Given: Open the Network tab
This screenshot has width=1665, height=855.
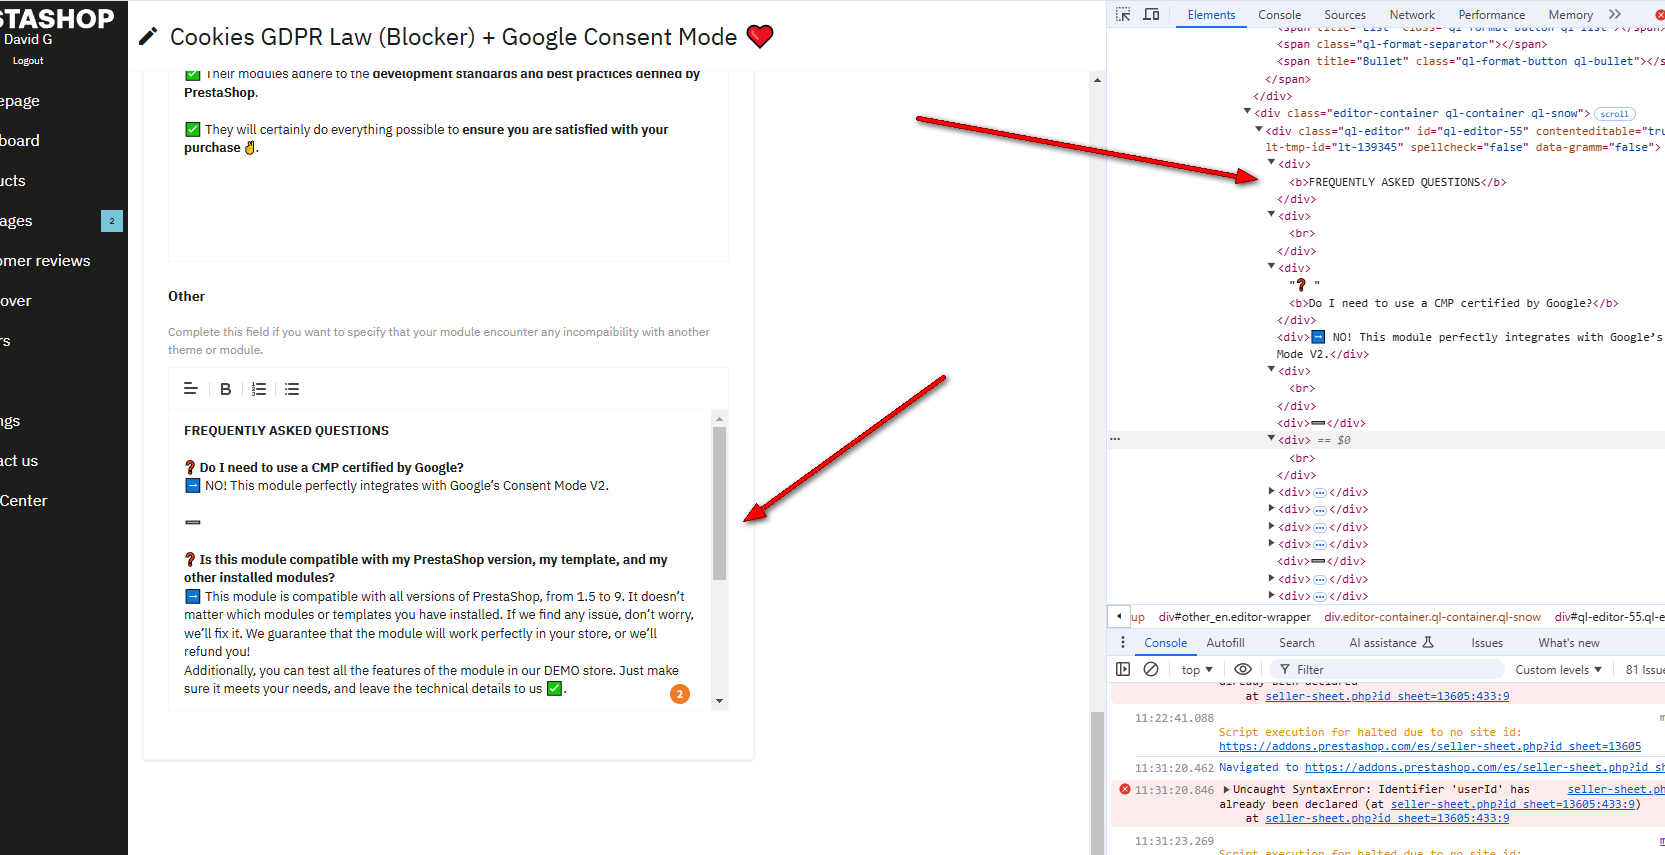Looking at the screenshot, I should click(x=1412, y=15).
